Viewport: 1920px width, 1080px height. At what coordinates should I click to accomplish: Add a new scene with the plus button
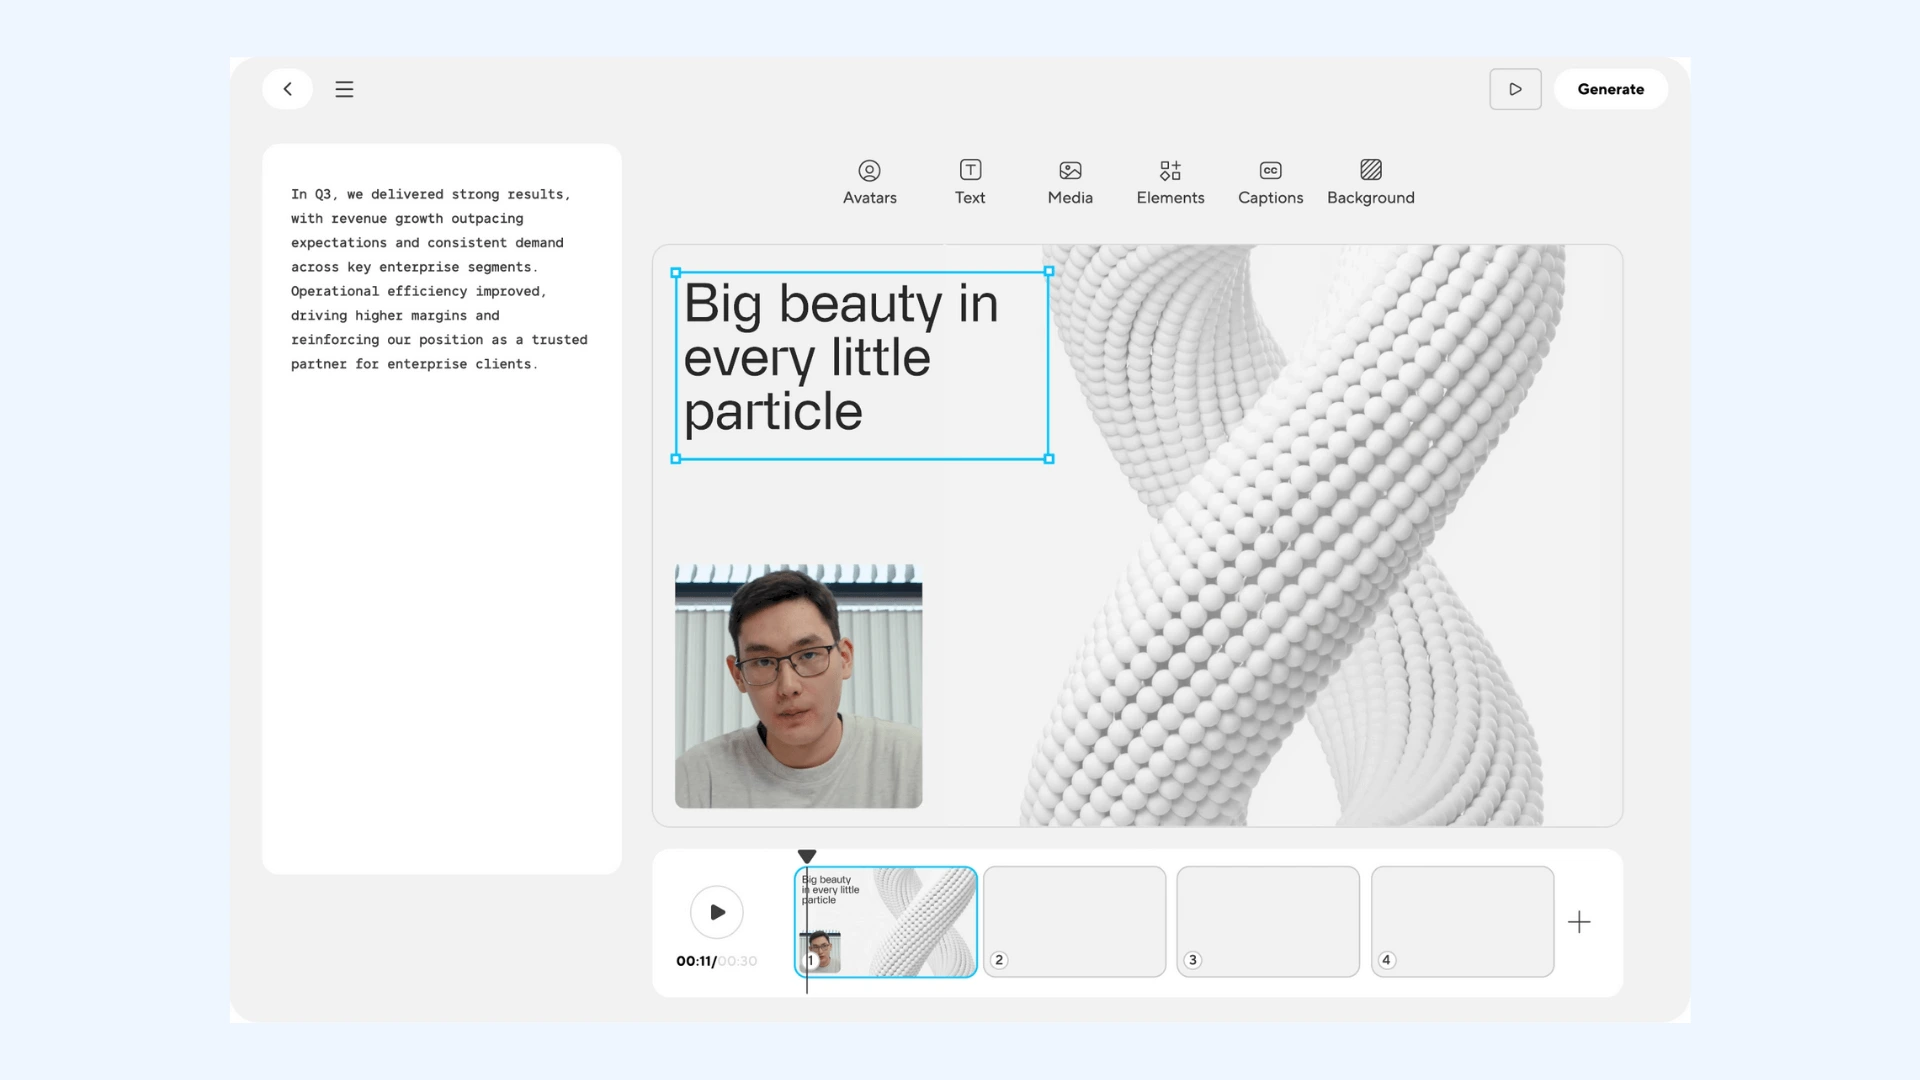coord(1580,921)
